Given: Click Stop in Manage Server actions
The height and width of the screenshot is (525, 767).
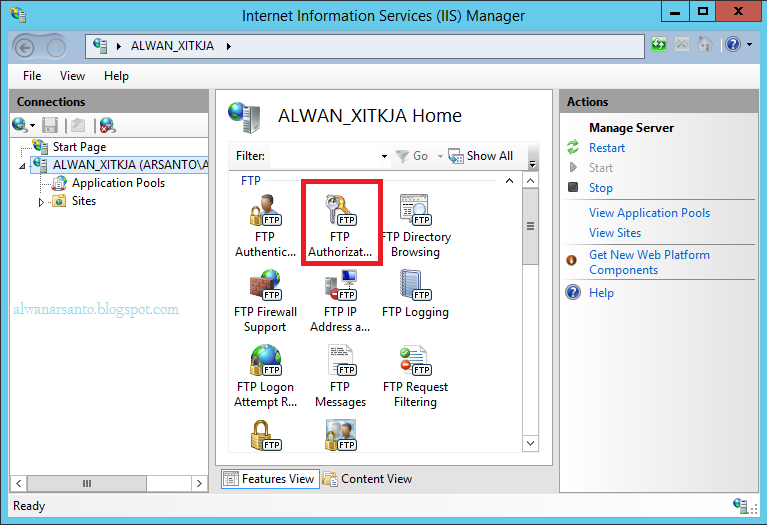Looking at the screenshot, I should coord(601,188).
